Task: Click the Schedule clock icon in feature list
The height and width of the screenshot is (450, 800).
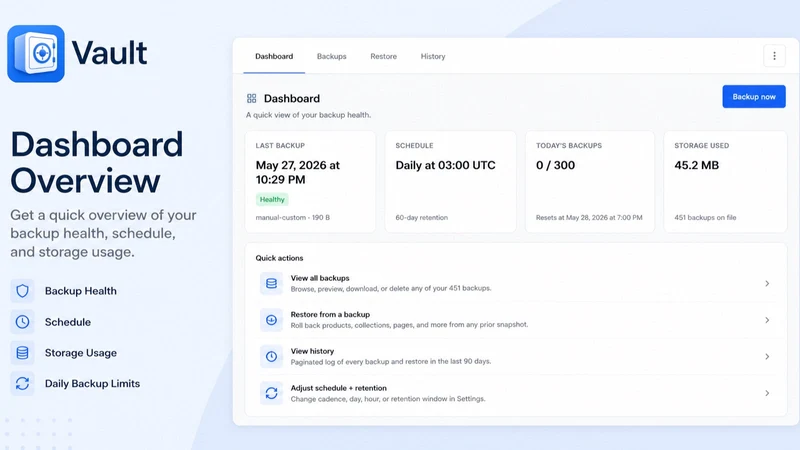Action: point(22,322)
